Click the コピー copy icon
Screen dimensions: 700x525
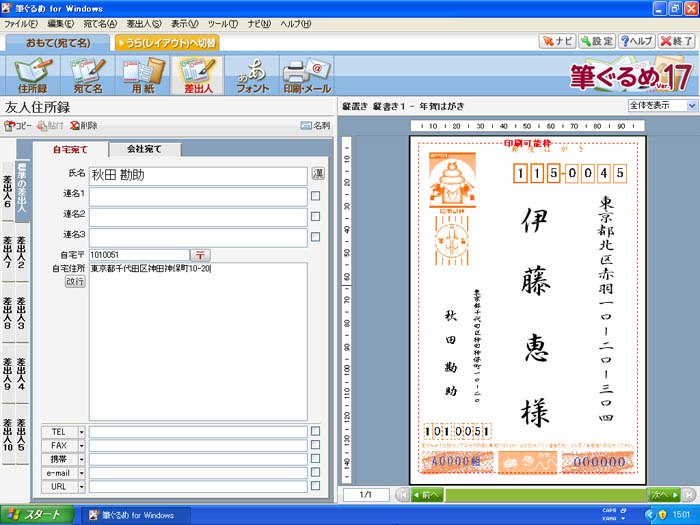tap(18, 126)
